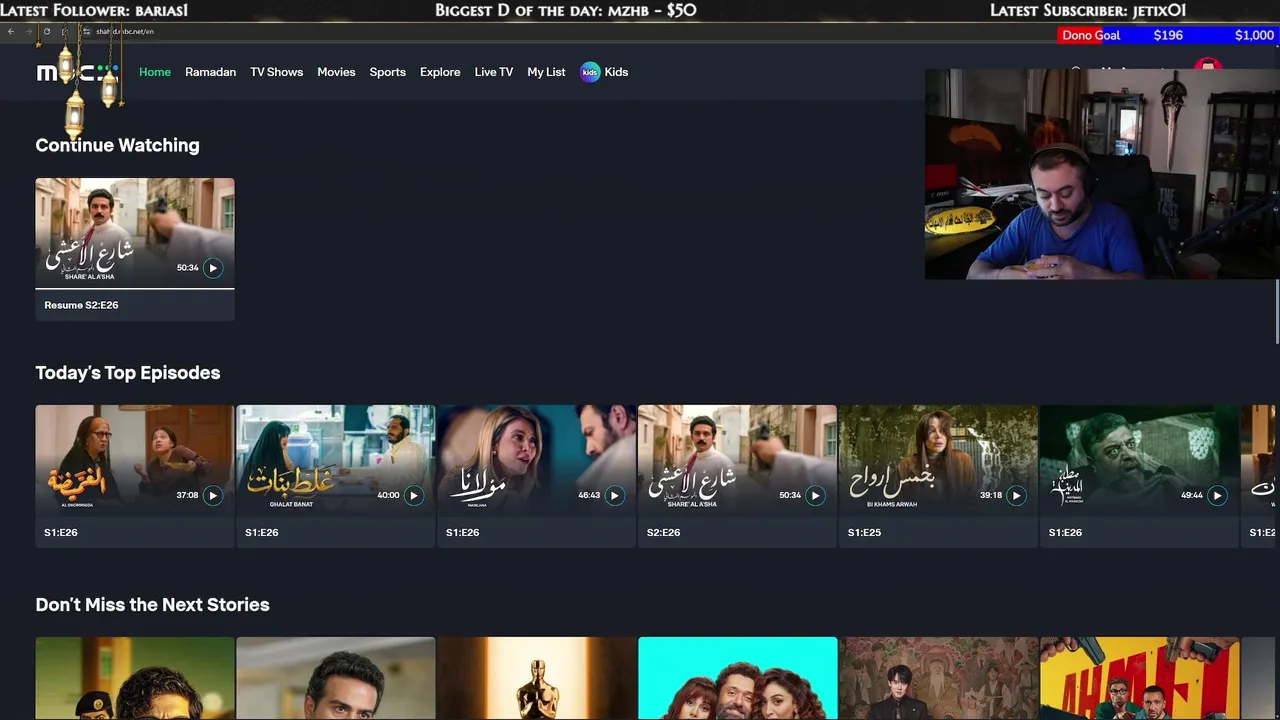This screenshot has width=1280, height=720.
Task: Open My List
Action: click(x=546, y=72)
